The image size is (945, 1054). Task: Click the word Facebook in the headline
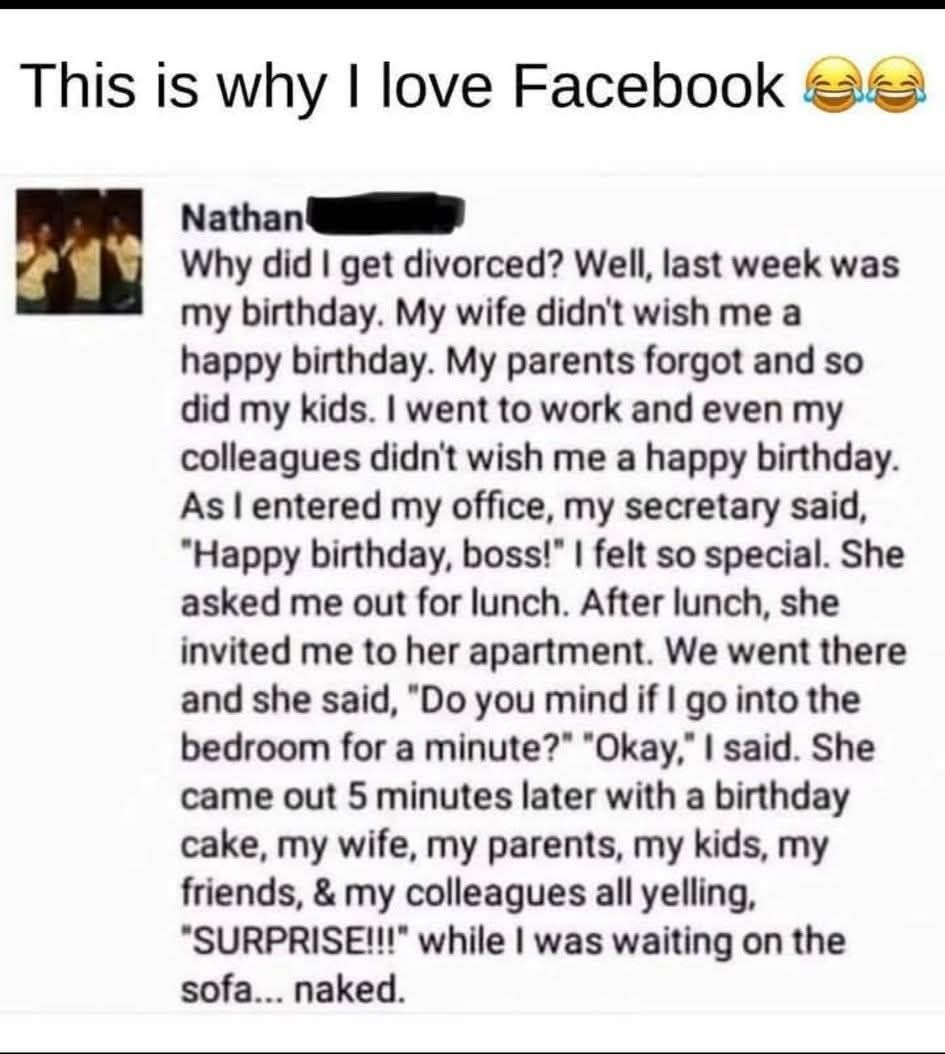click(x=649, y=87)
